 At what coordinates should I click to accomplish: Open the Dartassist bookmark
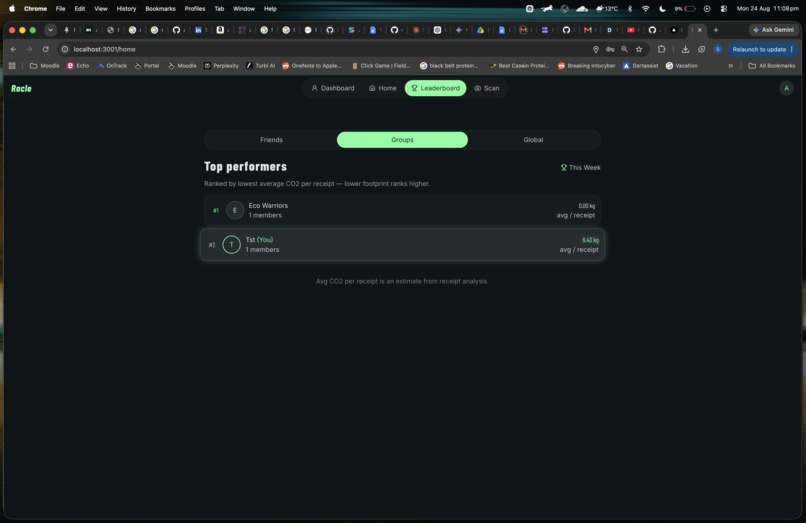640,66
